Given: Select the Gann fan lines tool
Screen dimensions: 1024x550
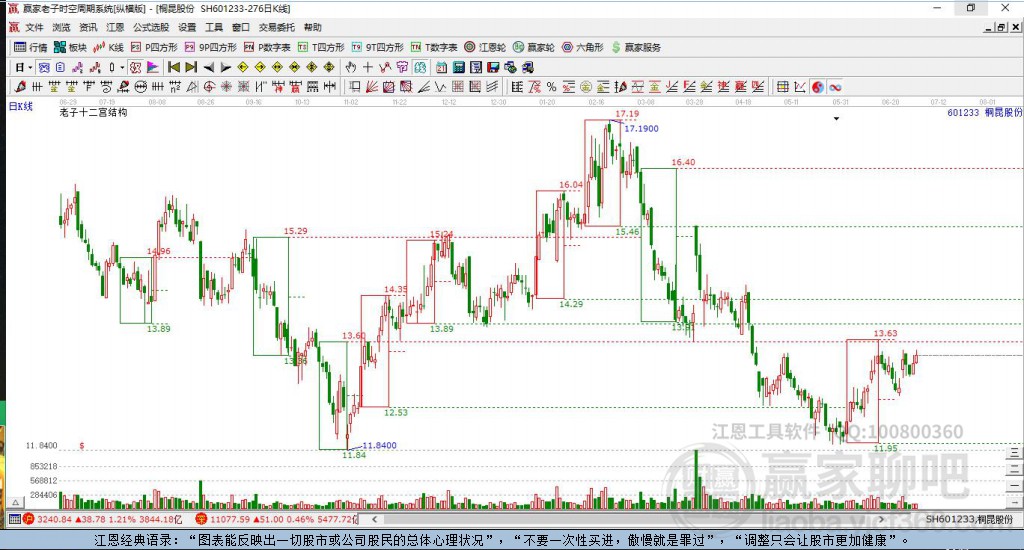Looking at the screenshot, I should (x=372, y=87).
